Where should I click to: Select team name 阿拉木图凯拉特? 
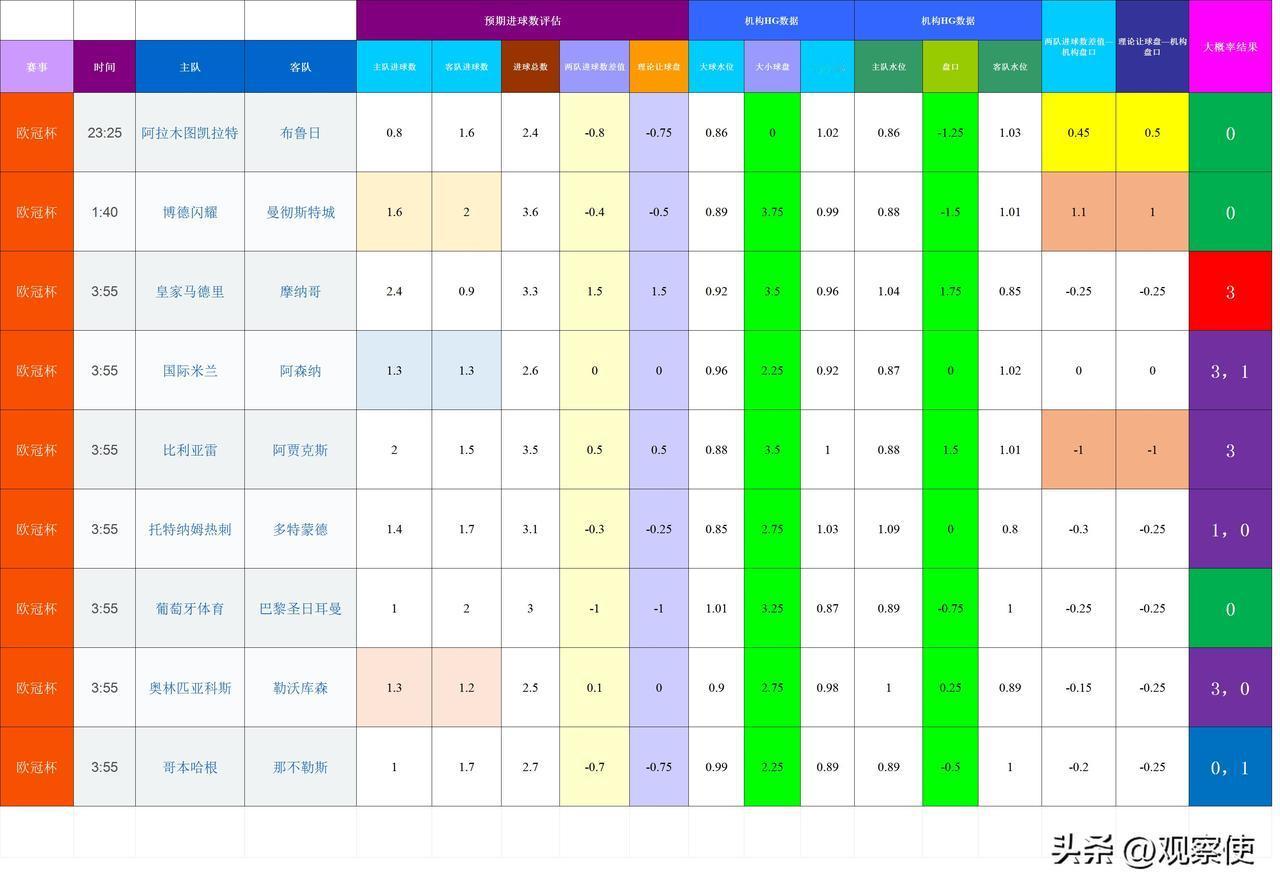(x=190, y=132)
